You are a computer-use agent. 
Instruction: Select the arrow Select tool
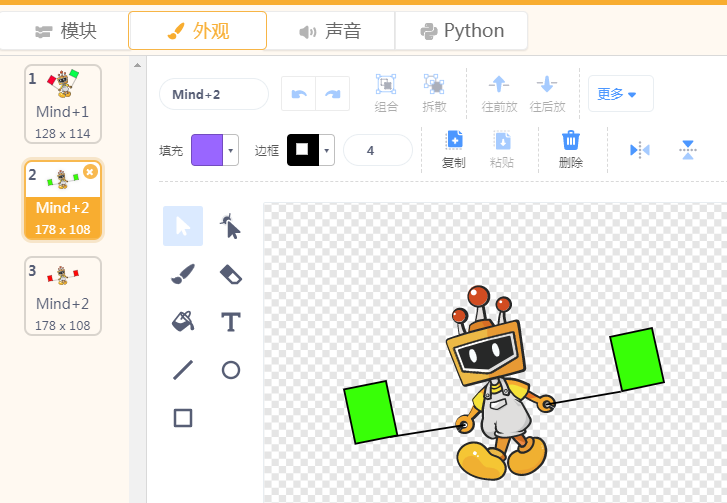pyautogui.click(x=183, y=226)
